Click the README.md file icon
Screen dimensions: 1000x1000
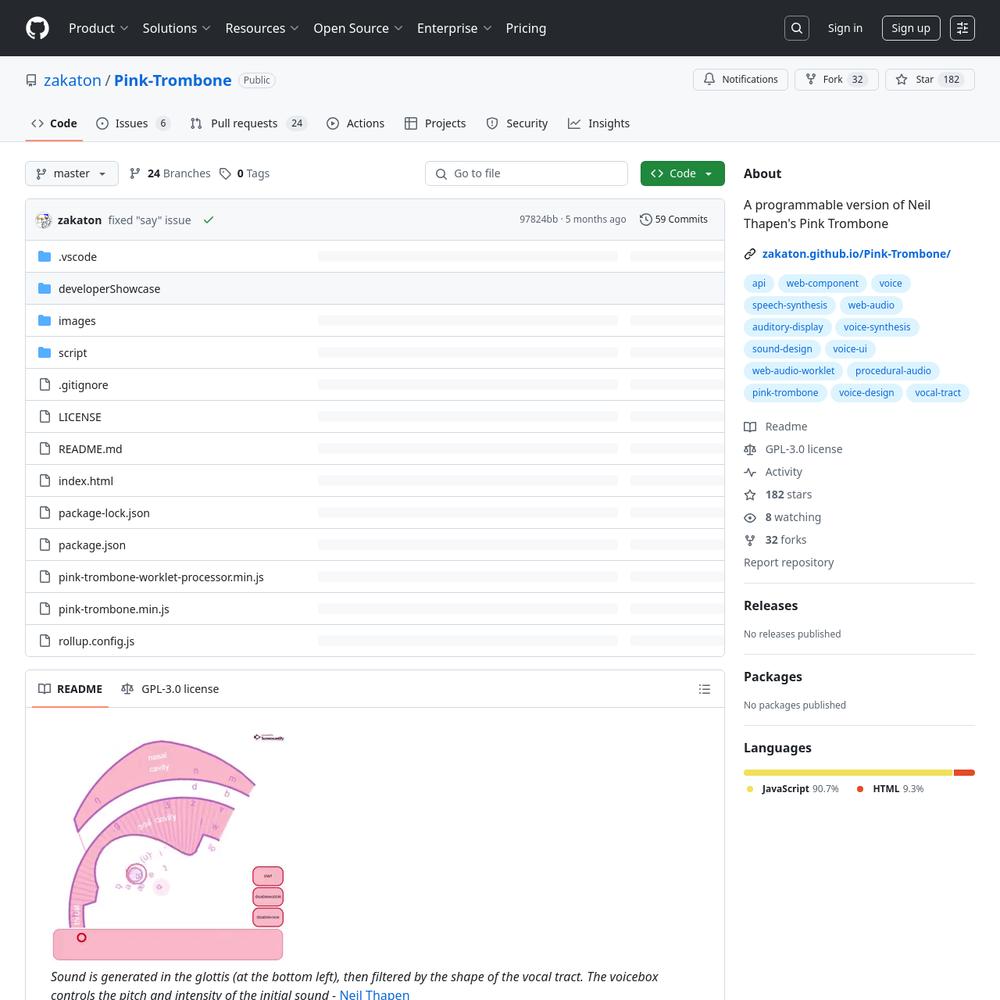click(x=45, y=448)
